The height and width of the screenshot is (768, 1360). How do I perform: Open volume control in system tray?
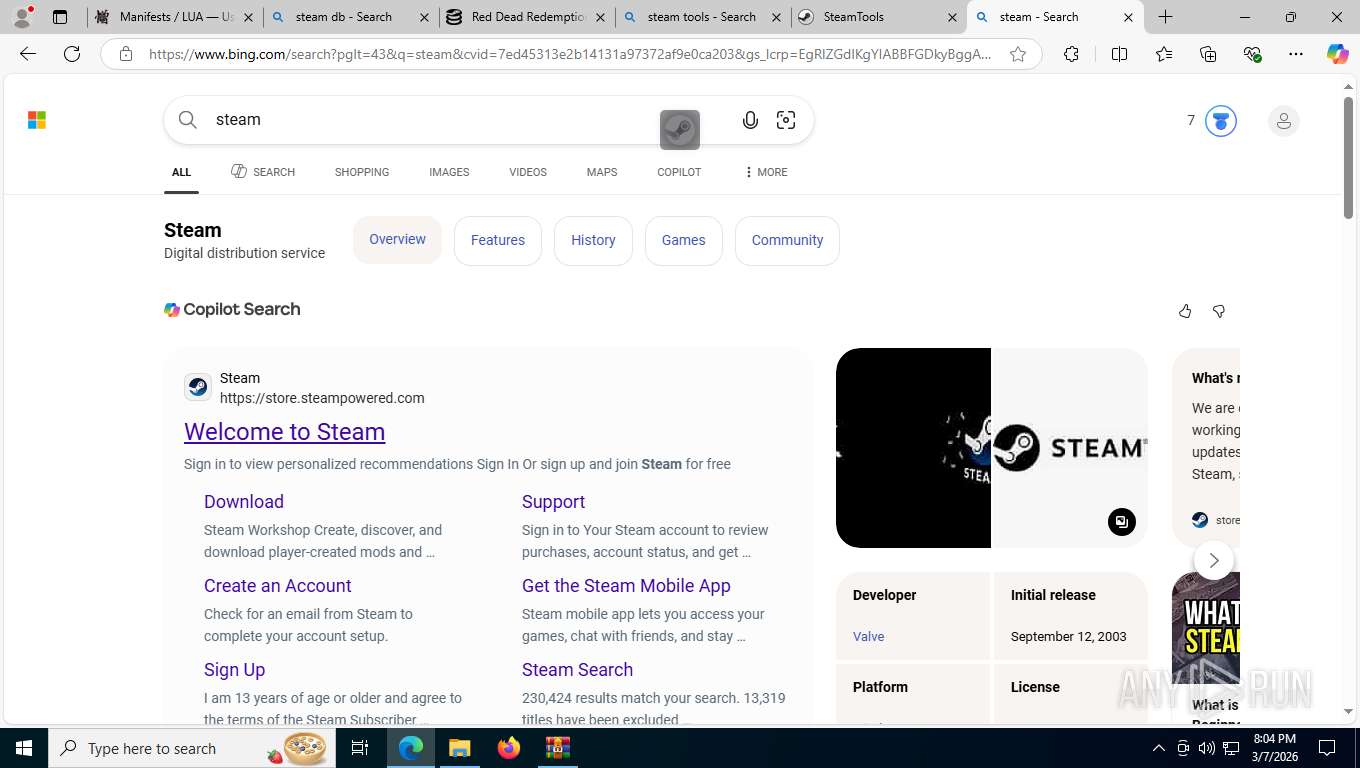1207,748
